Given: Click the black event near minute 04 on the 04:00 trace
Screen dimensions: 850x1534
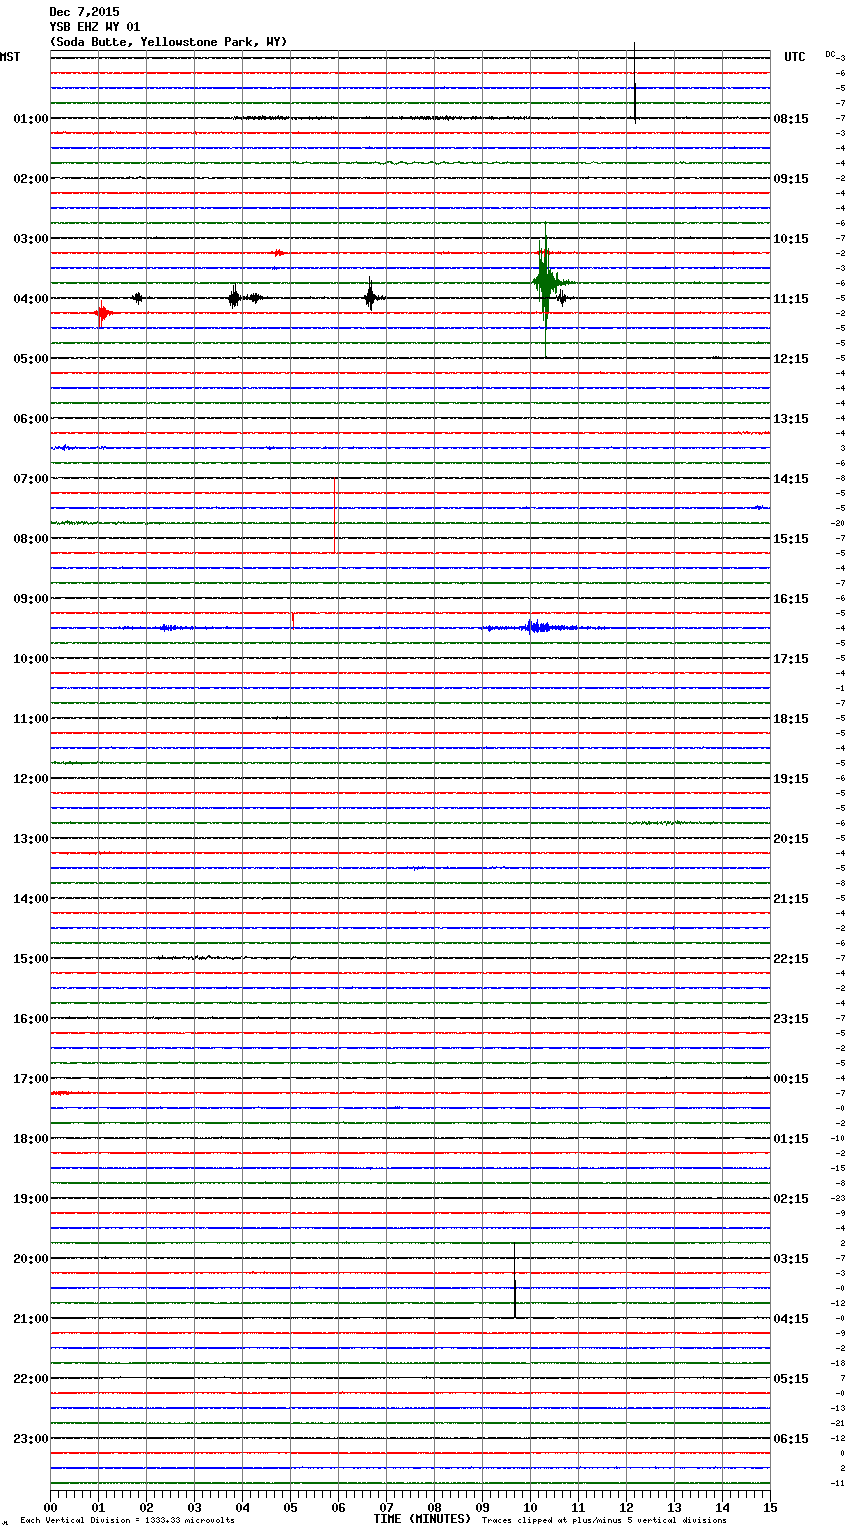Looking at the screenshot, I should (x=234, y=297).
